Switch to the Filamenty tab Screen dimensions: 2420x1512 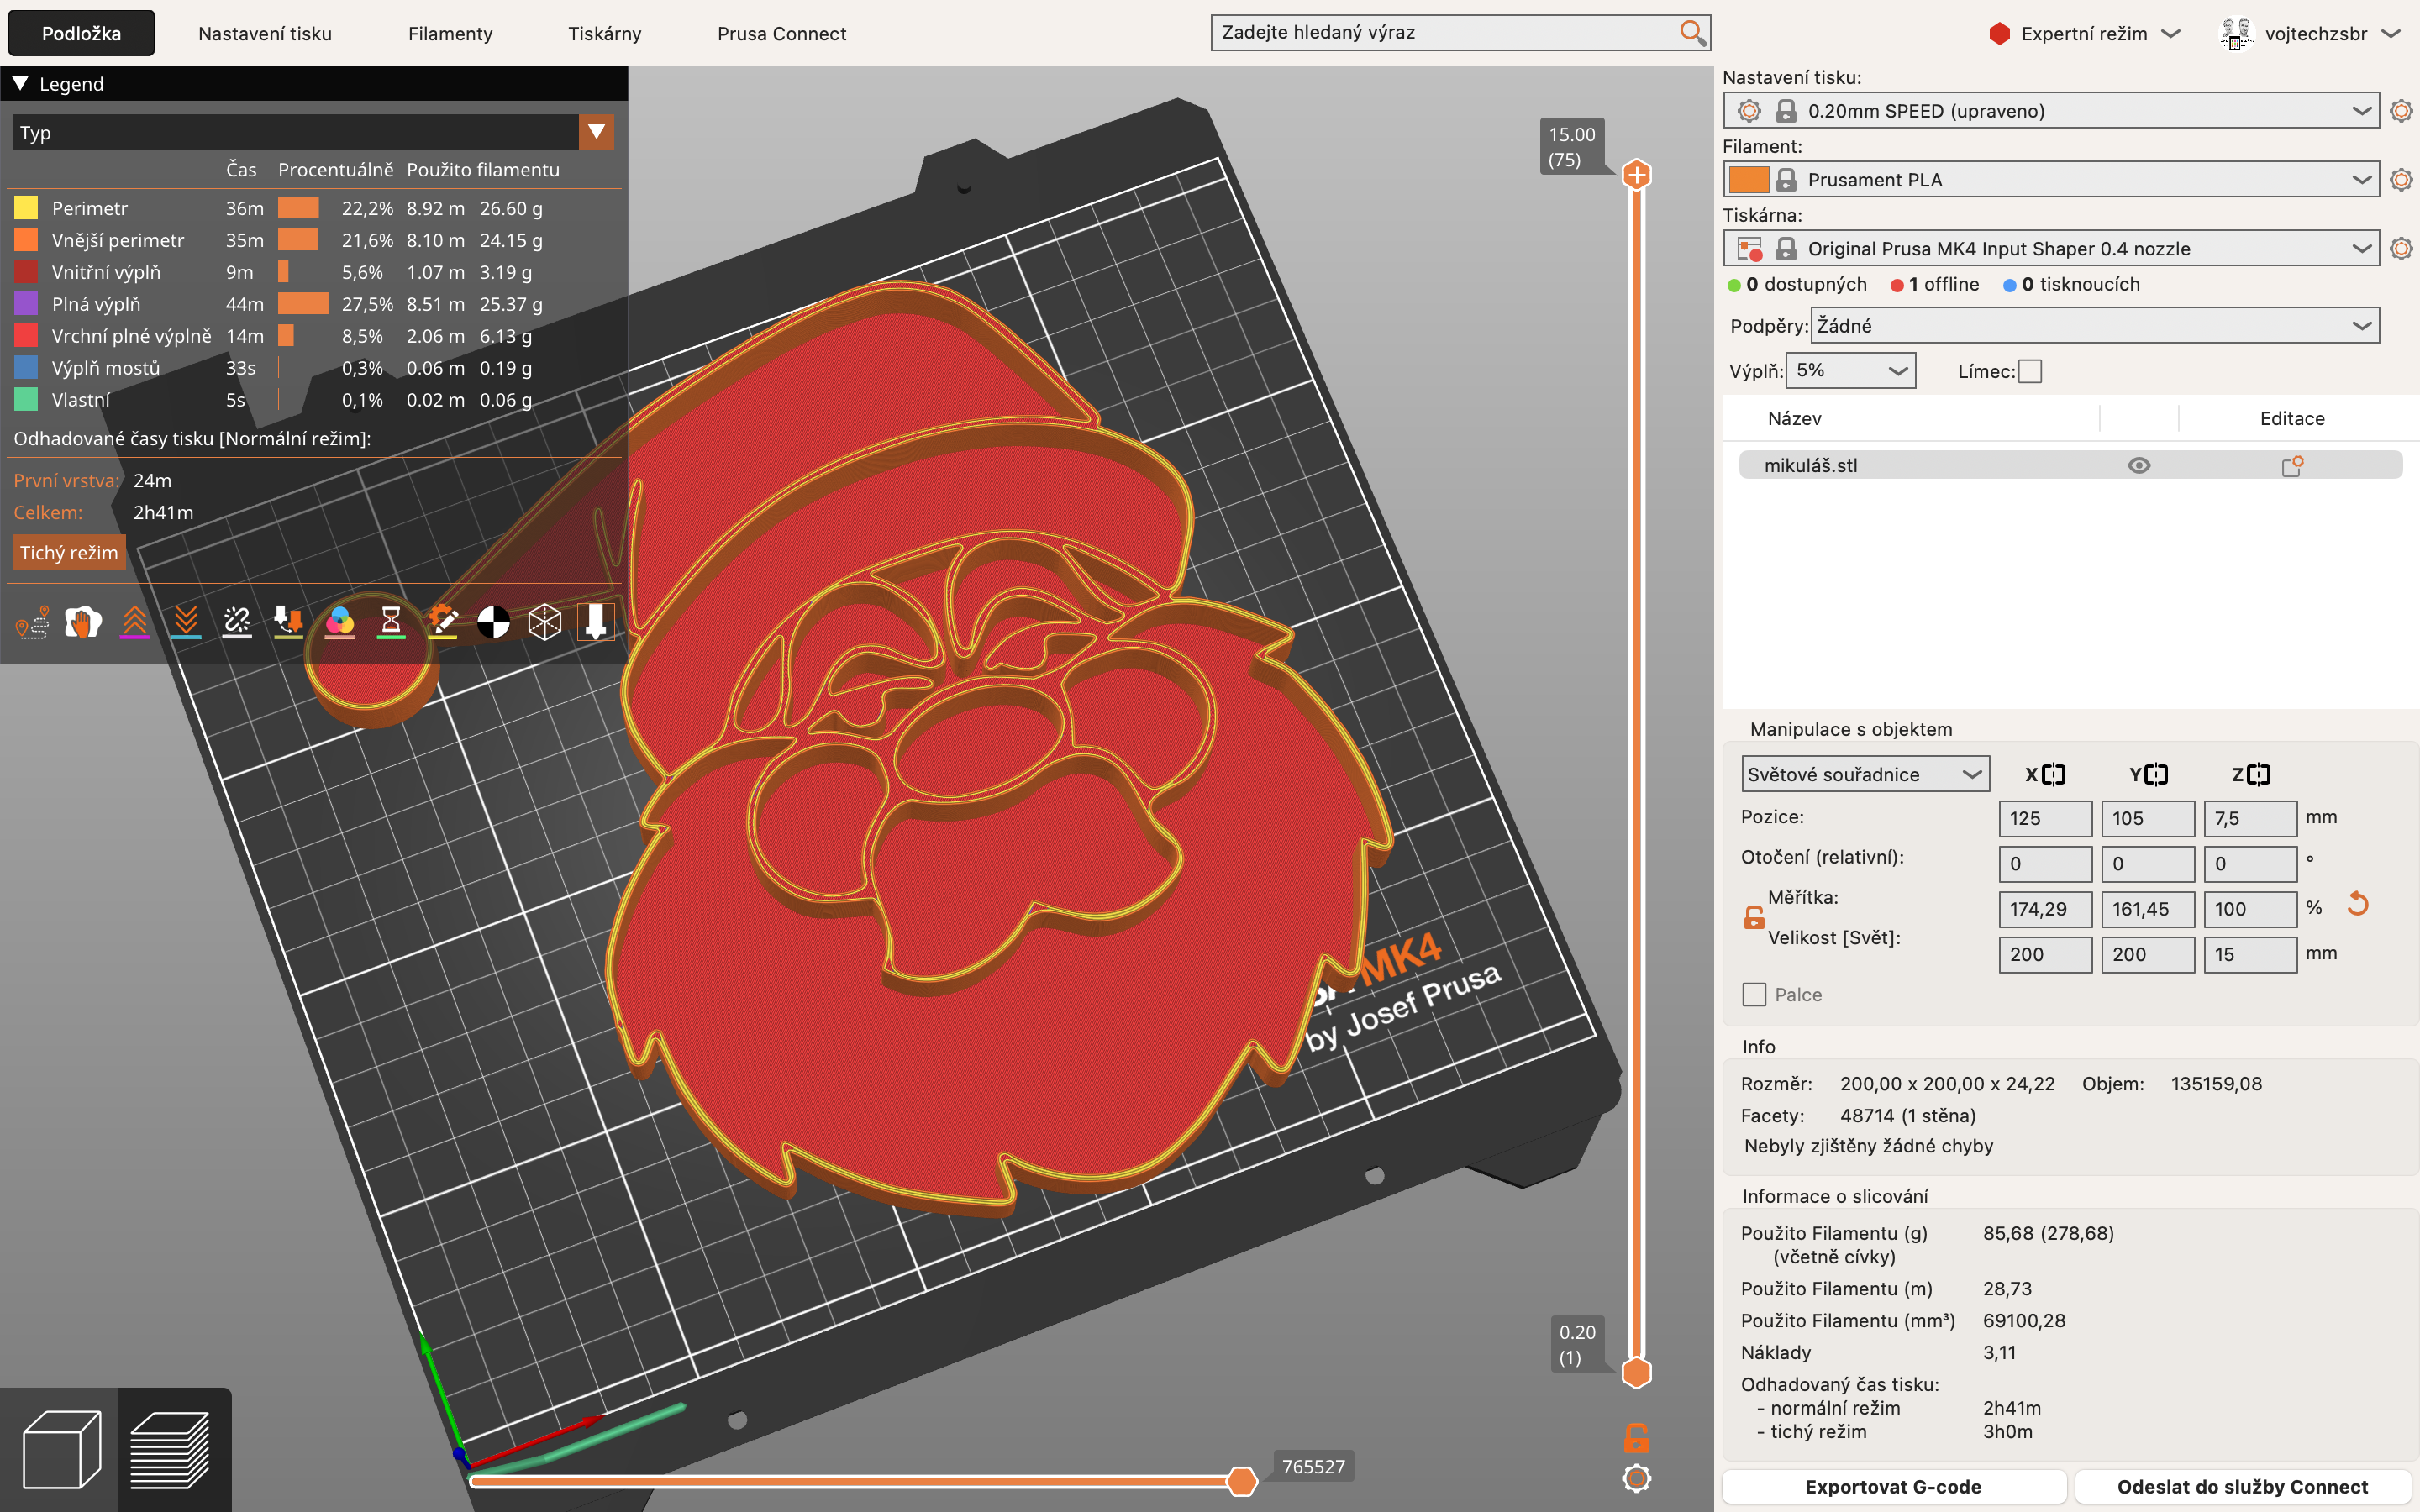click(450, 33)
